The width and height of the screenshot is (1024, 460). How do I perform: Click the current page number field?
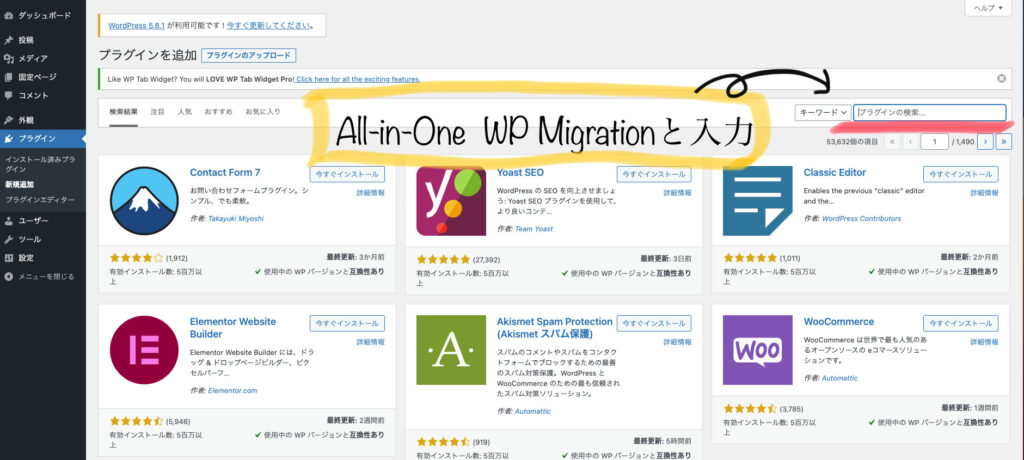tap(935, 141)
